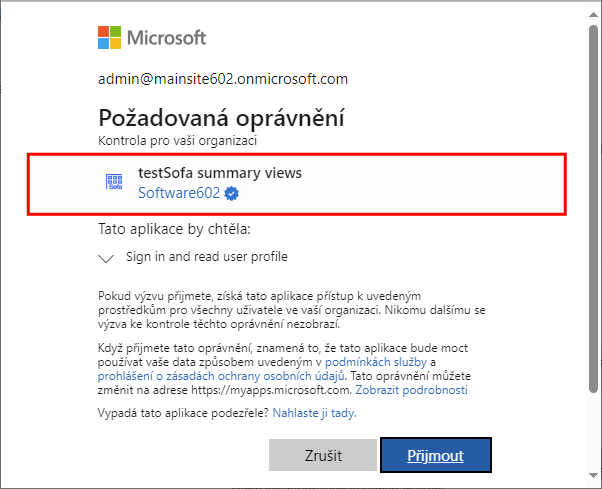Viewport: 602px width, 489px height.
Task: Click the admin@mainsite602.onmicrosoft.com account text
Action: (x=223, y=79)
